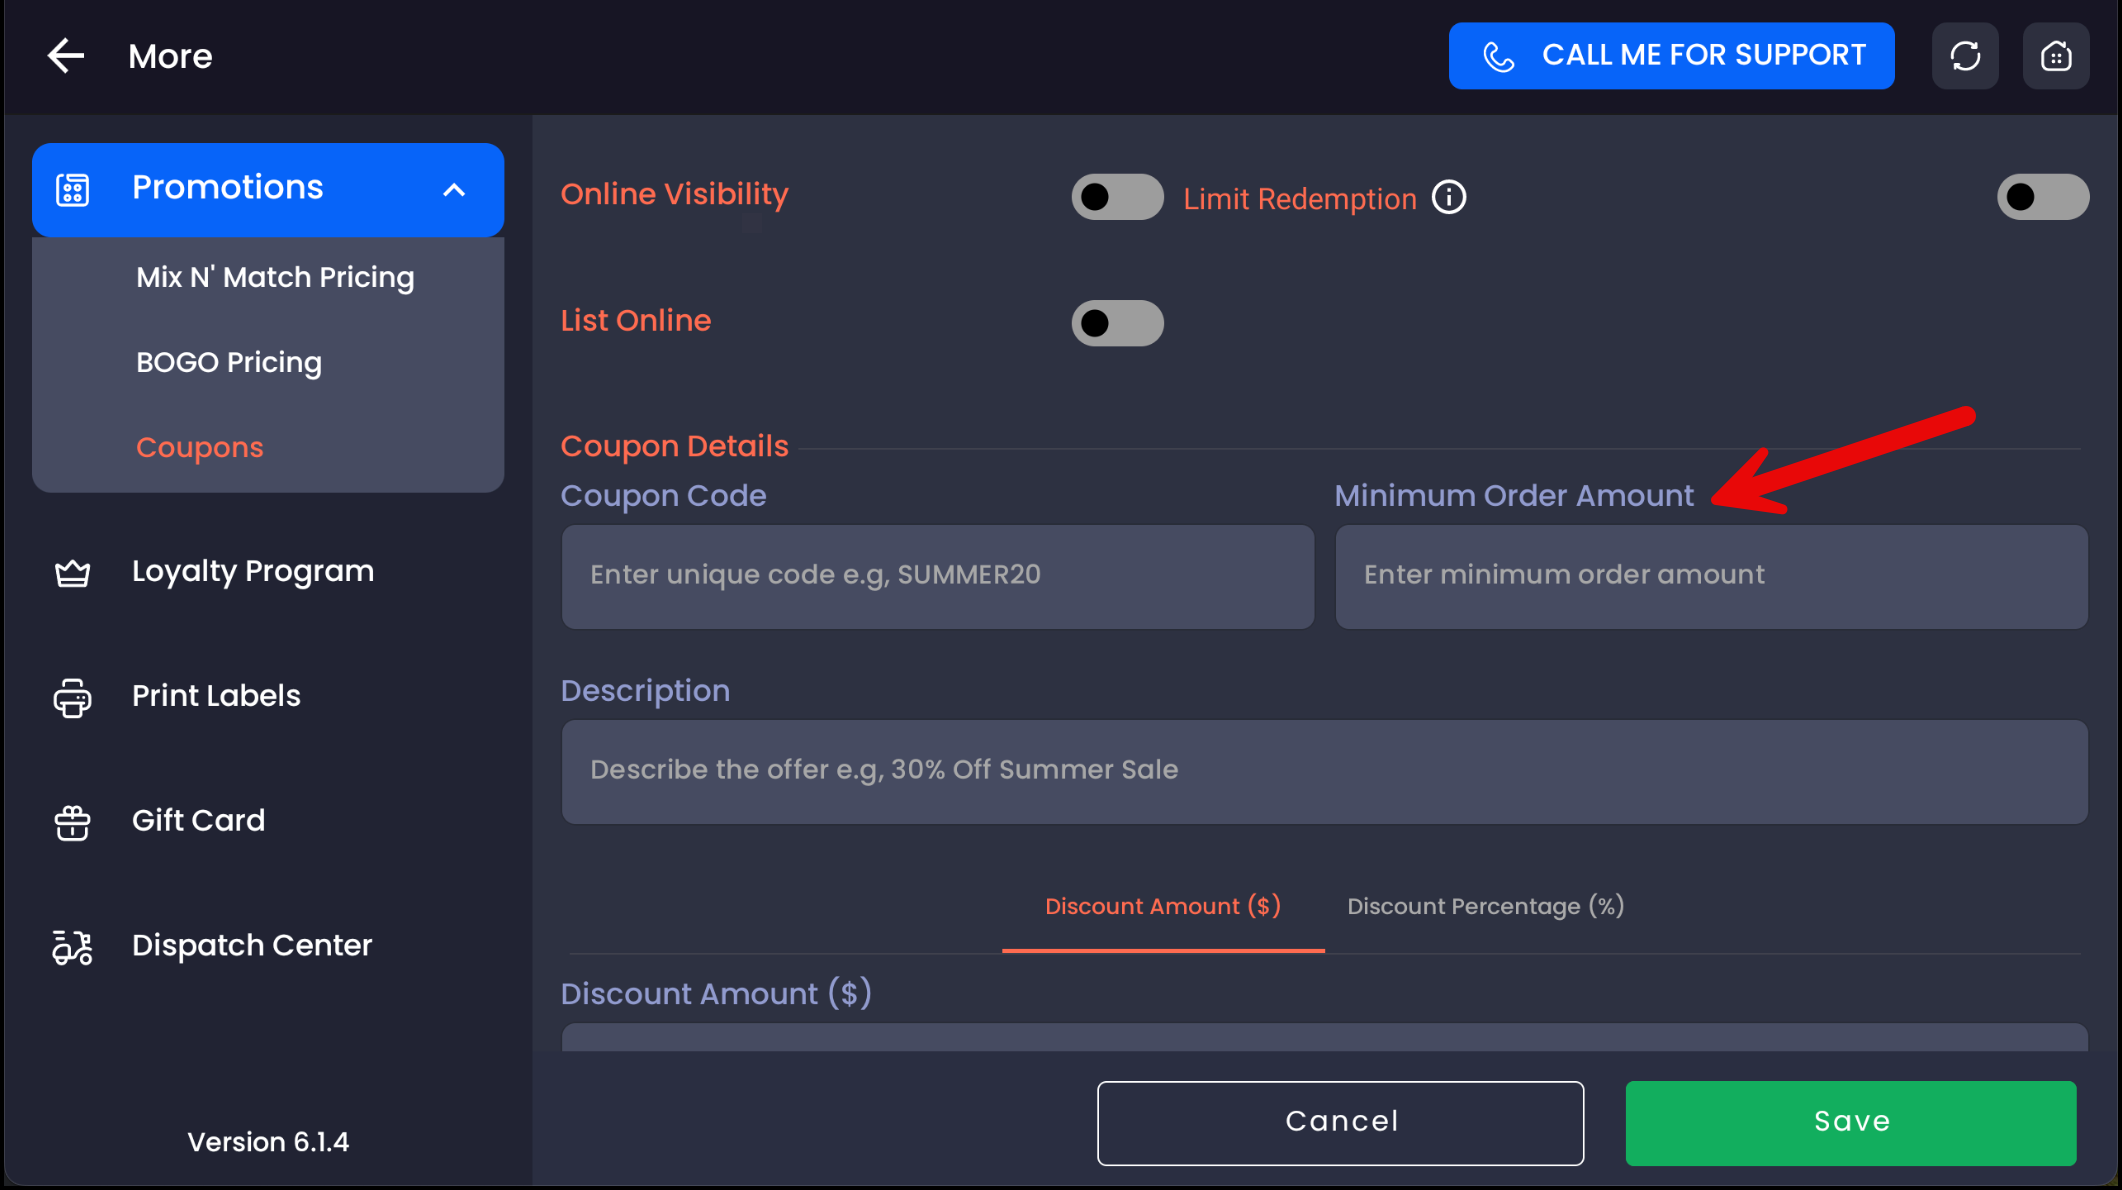Click Call Me For Support button

[x=1671, y=56]
